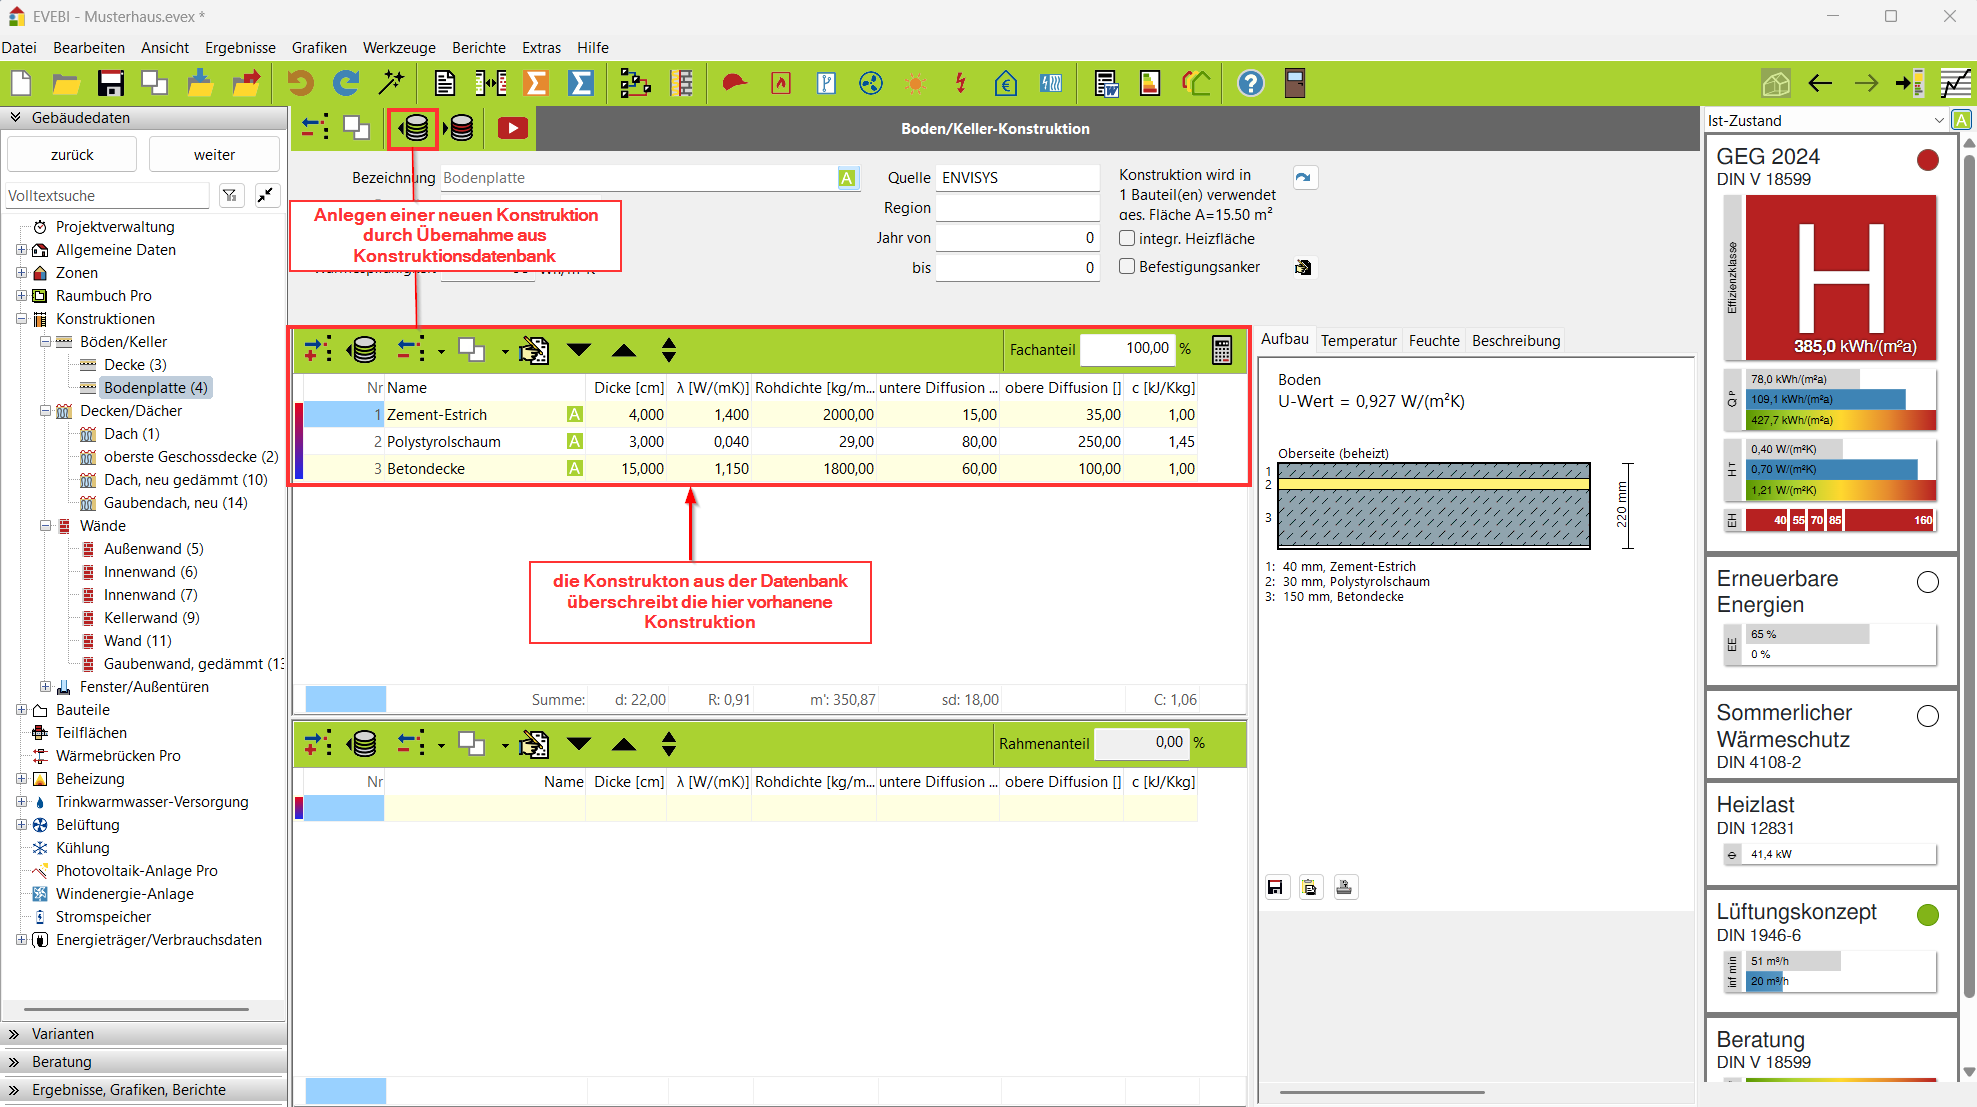The image size is (1977, 1107).
Task: Undo last action with orange arrow
Action: click(x=300, y=84)
